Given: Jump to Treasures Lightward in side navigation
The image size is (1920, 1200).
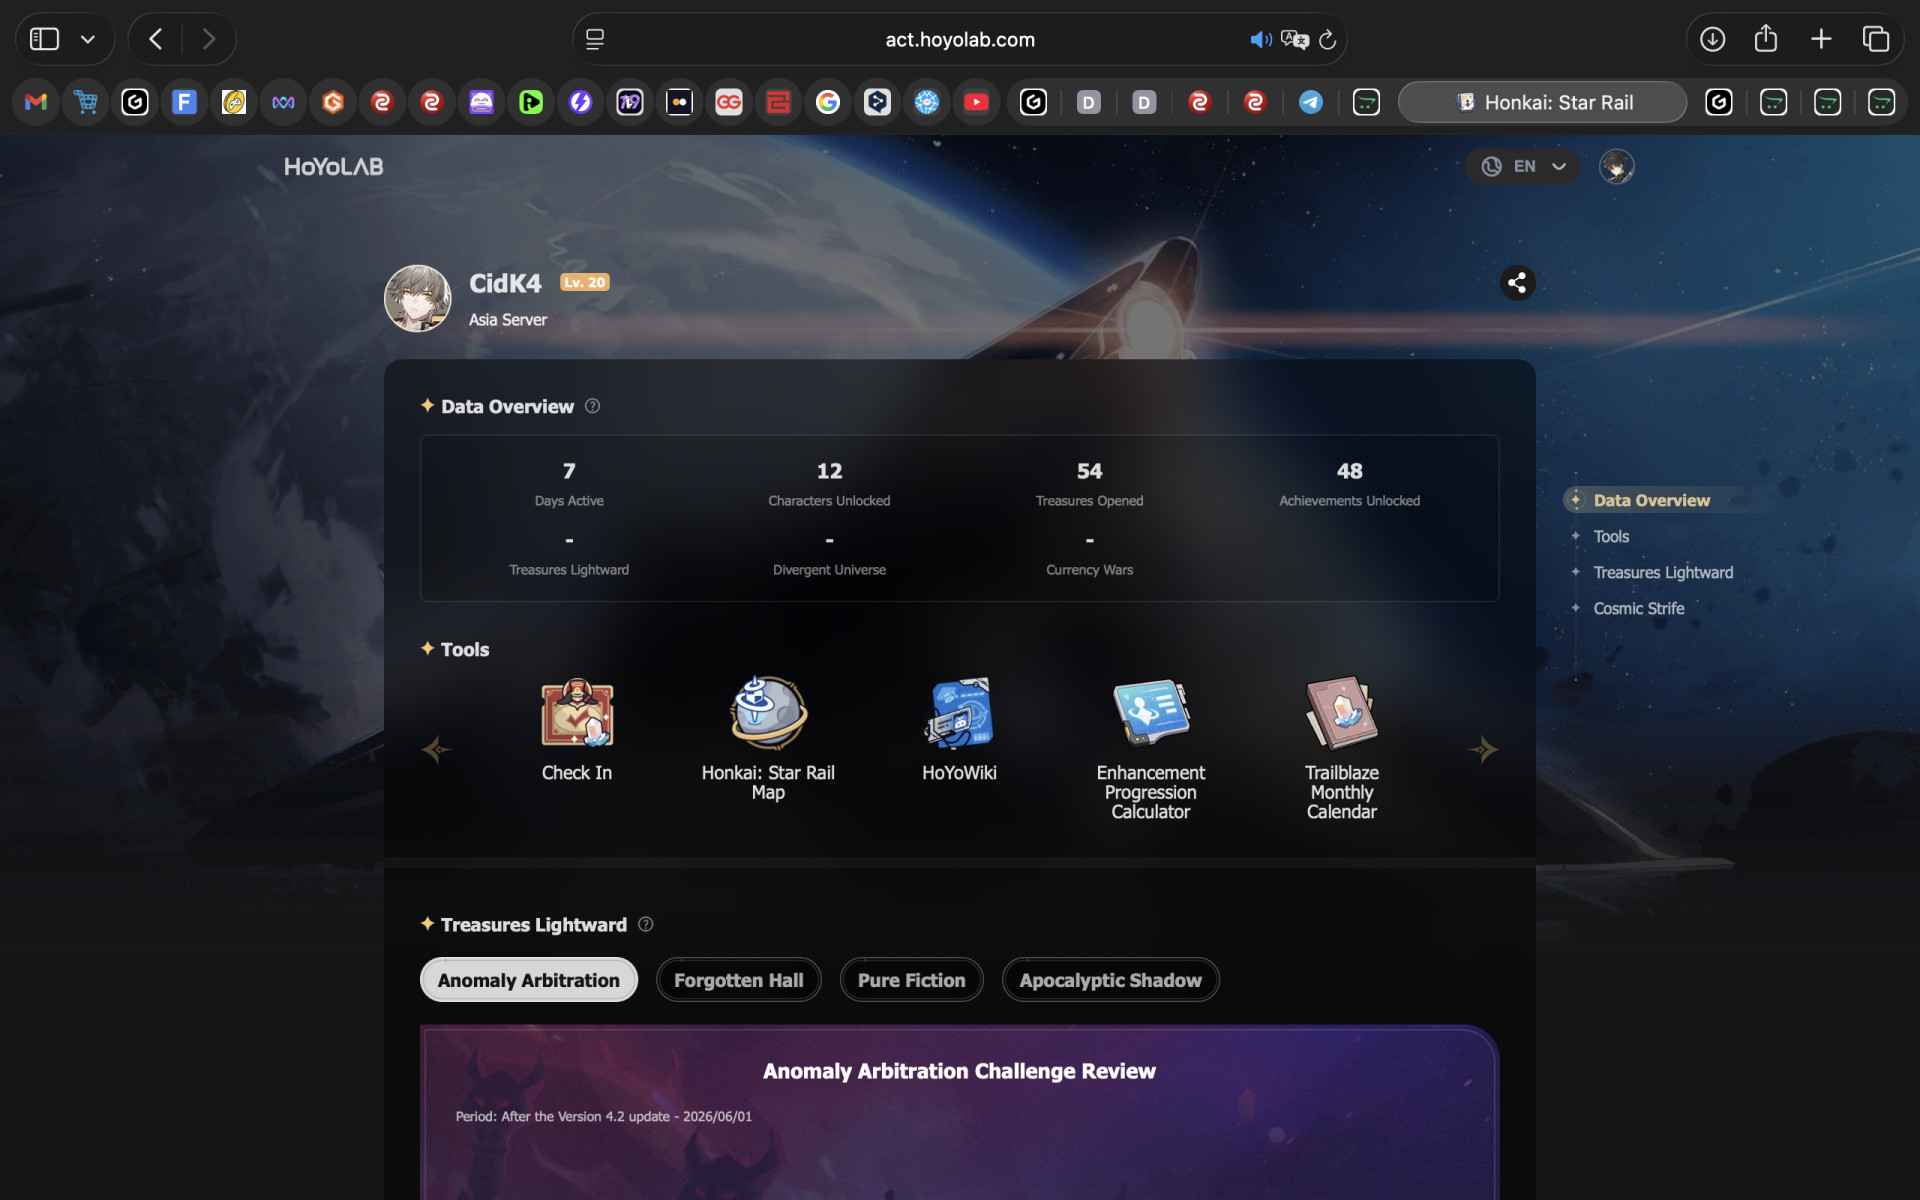Looking at the screenshot, I should click(x=1663, y=572).
